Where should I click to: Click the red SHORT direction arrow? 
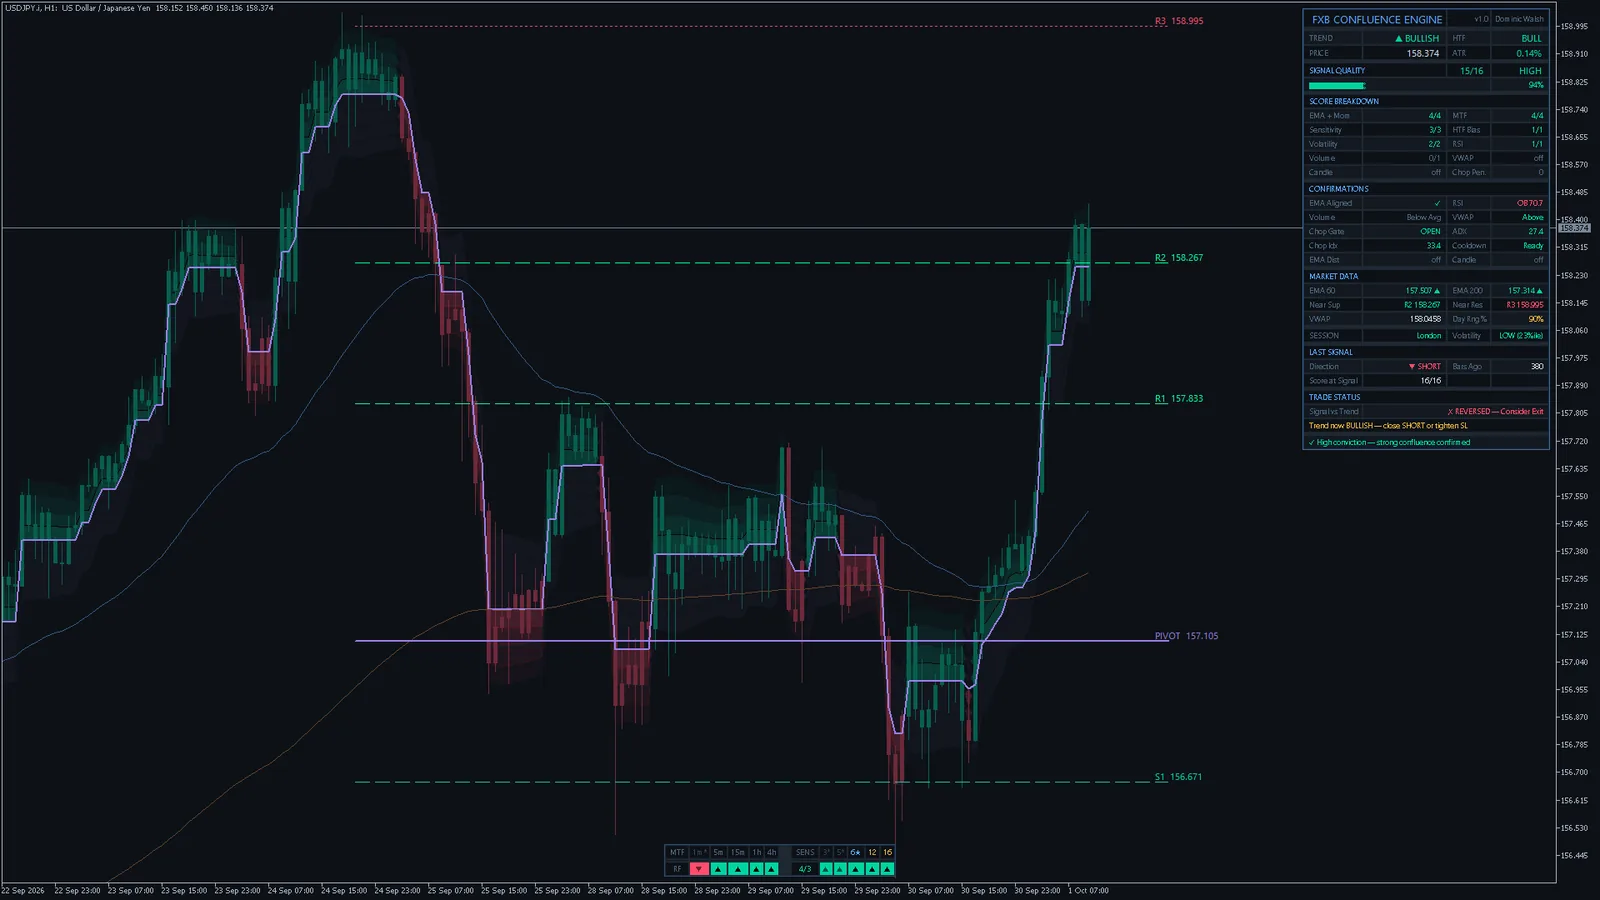click(1412, 367)
